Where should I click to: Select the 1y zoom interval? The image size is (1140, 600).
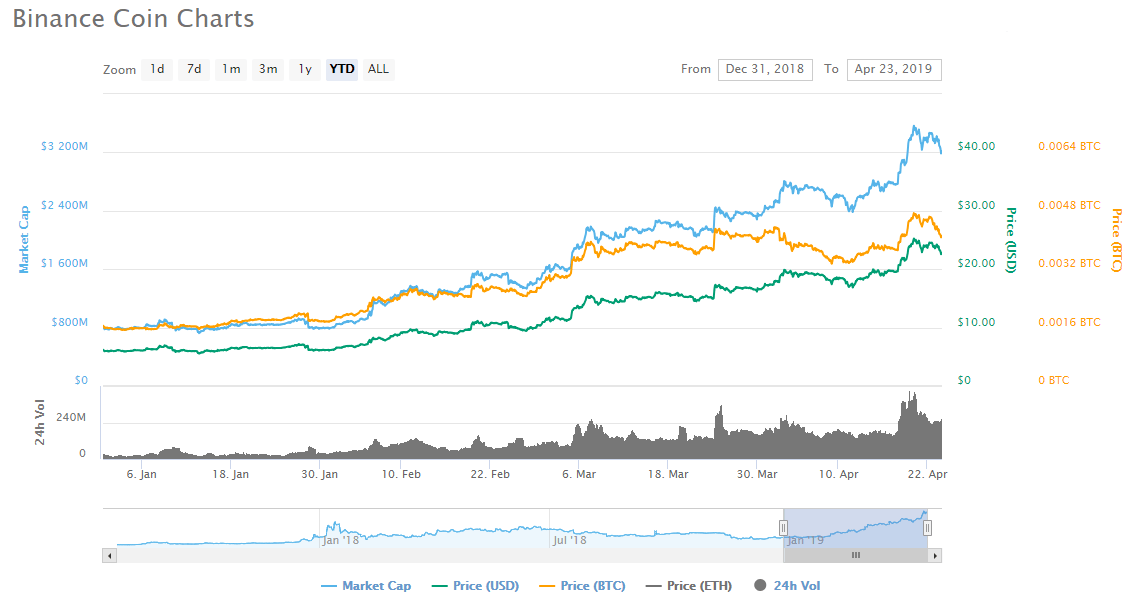point(304,69)
